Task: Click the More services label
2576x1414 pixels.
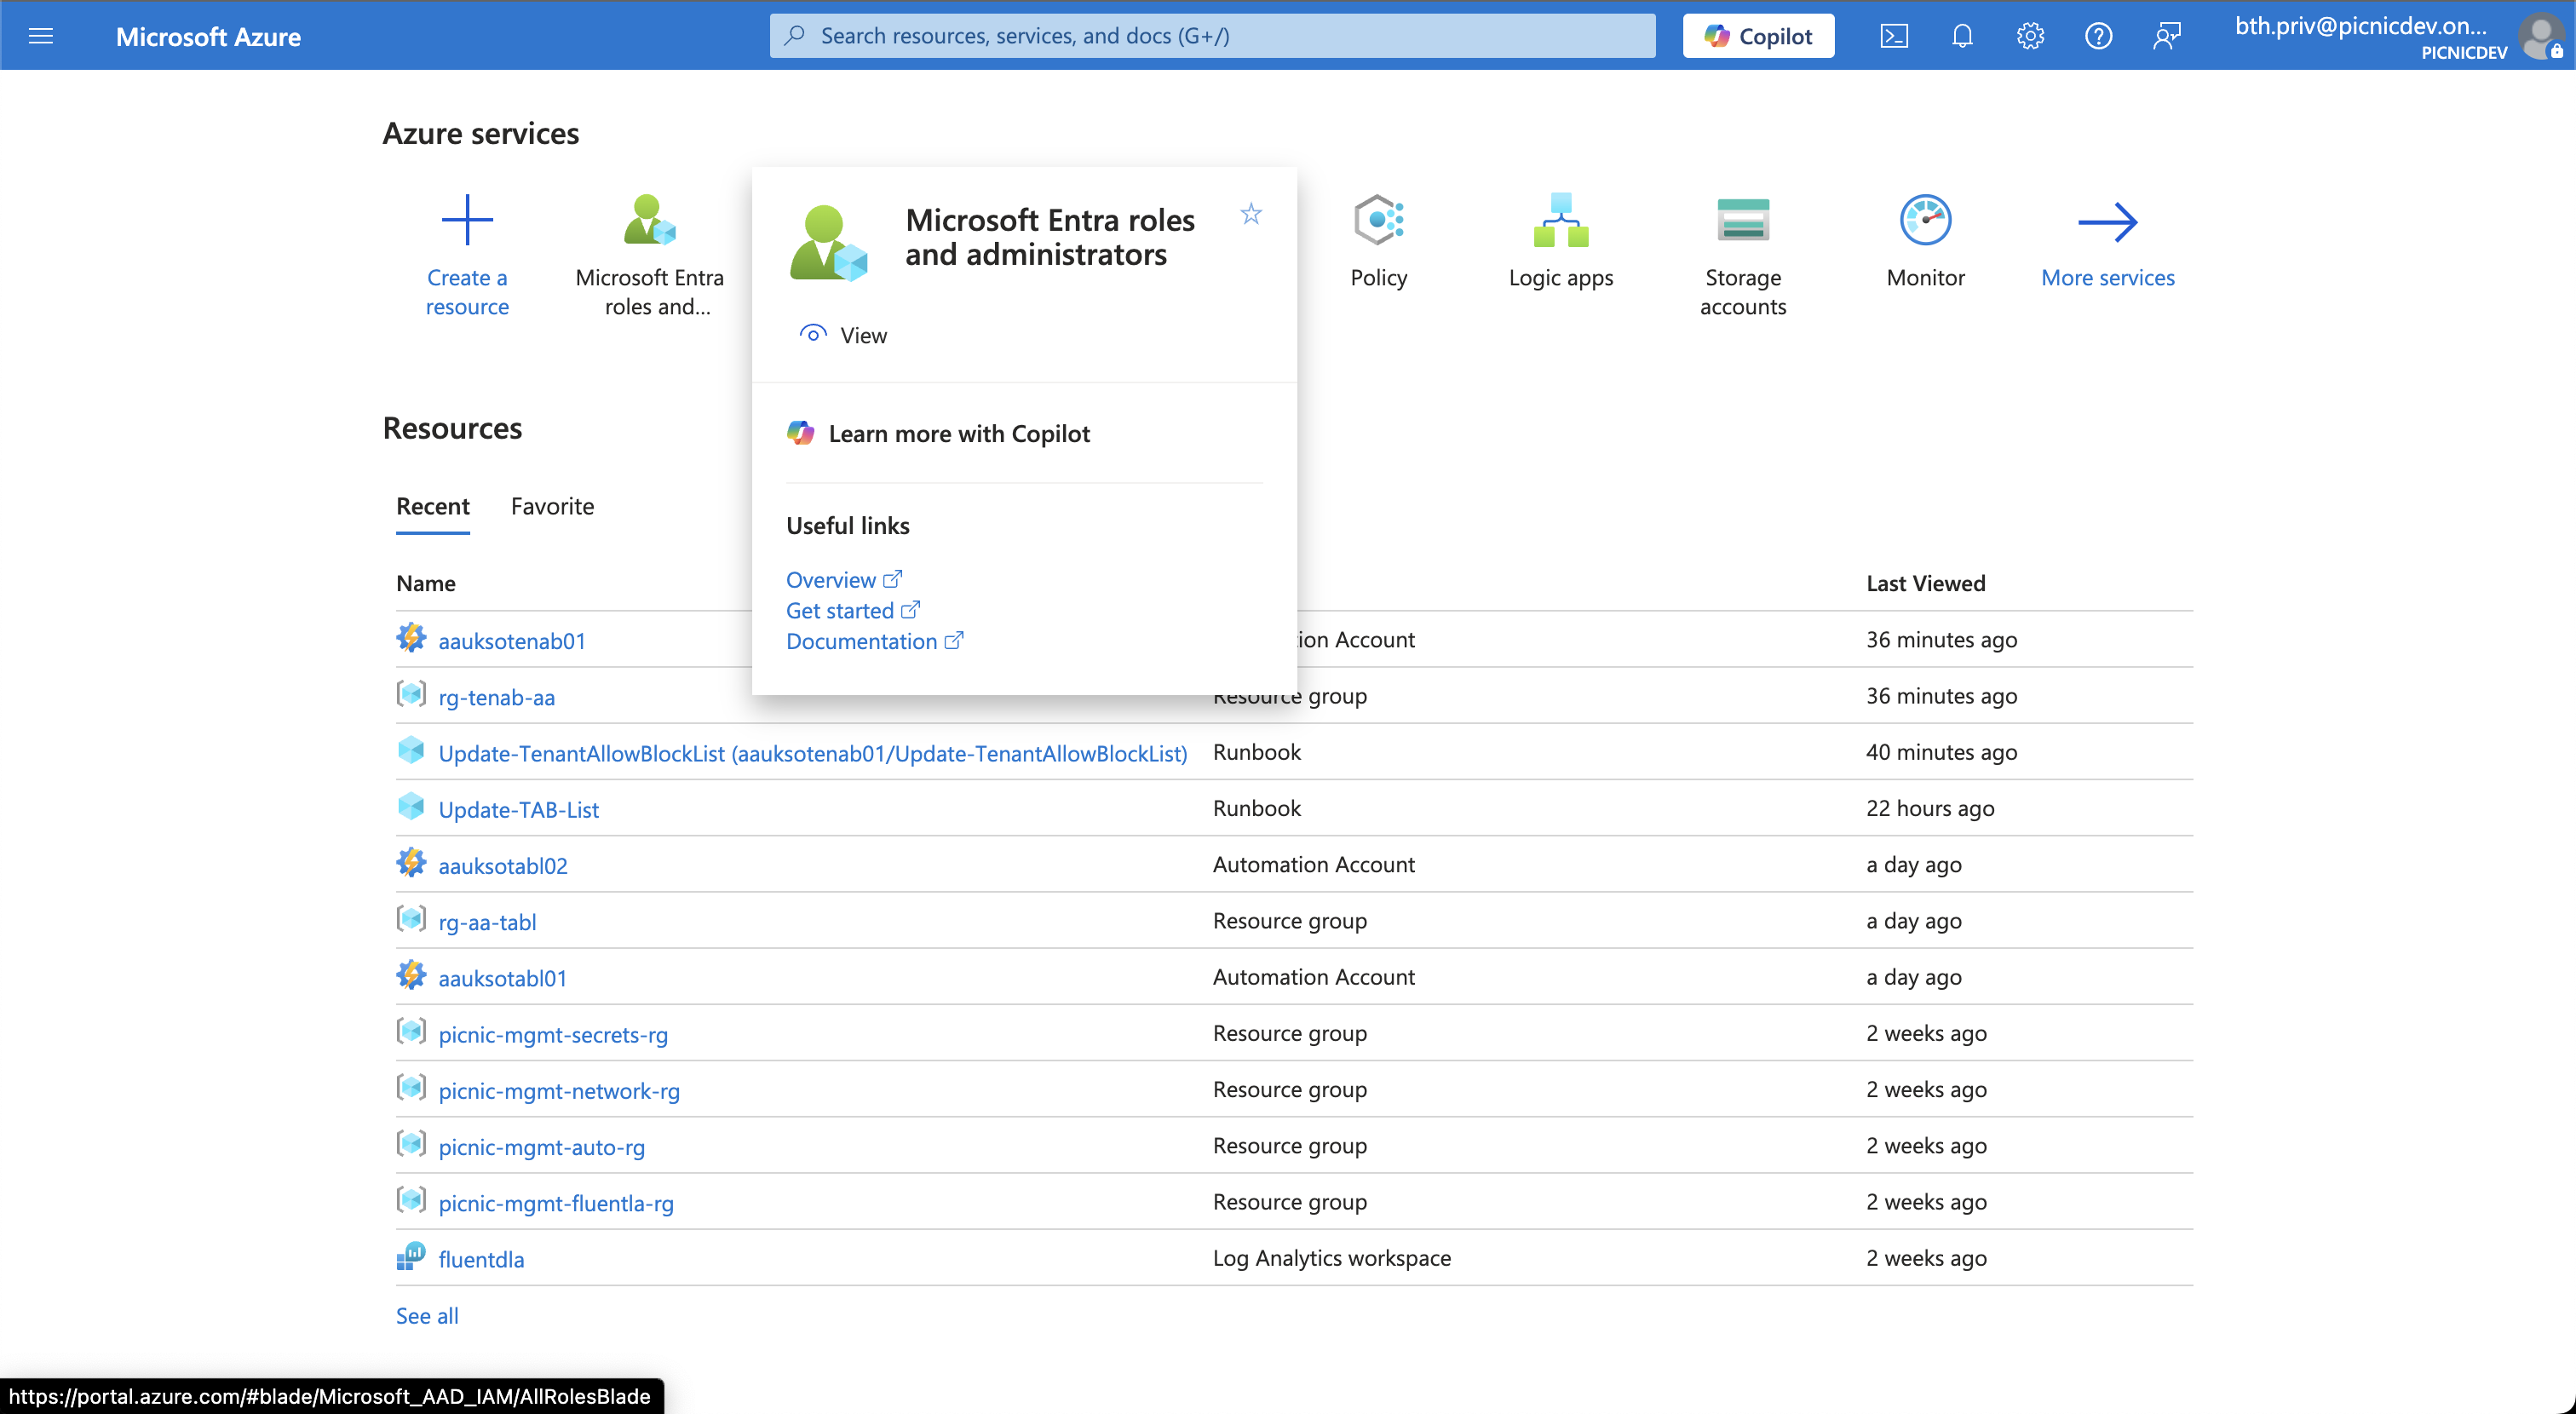Action: tap(2108, 277)
